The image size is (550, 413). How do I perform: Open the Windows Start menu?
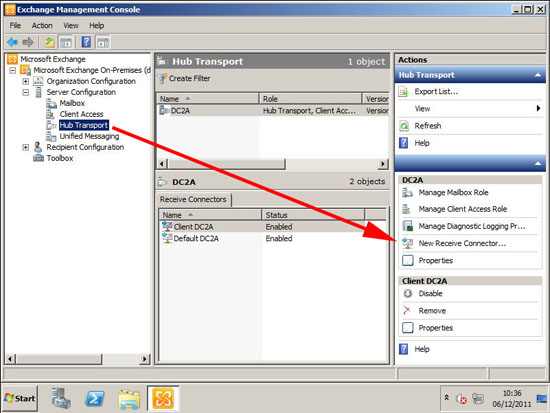tap(20, 398)
